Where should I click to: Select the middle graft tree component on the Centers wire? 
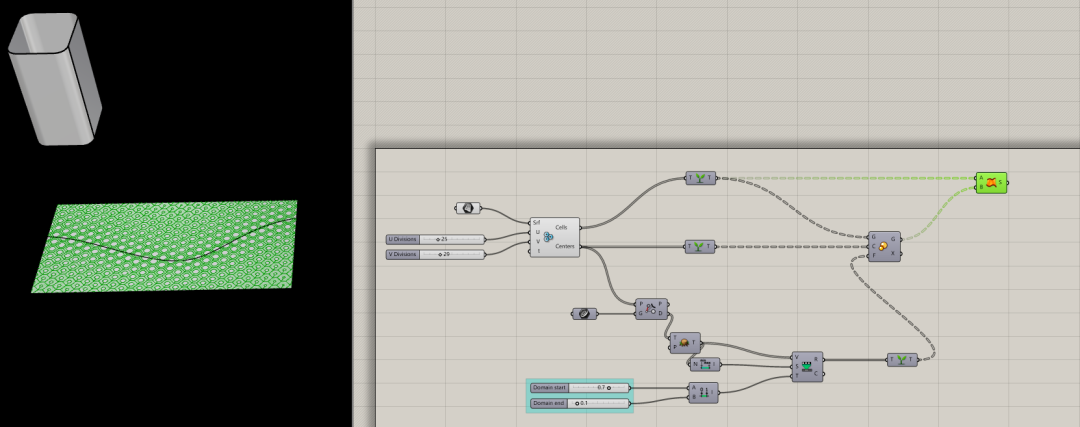(x=700, y=247)
